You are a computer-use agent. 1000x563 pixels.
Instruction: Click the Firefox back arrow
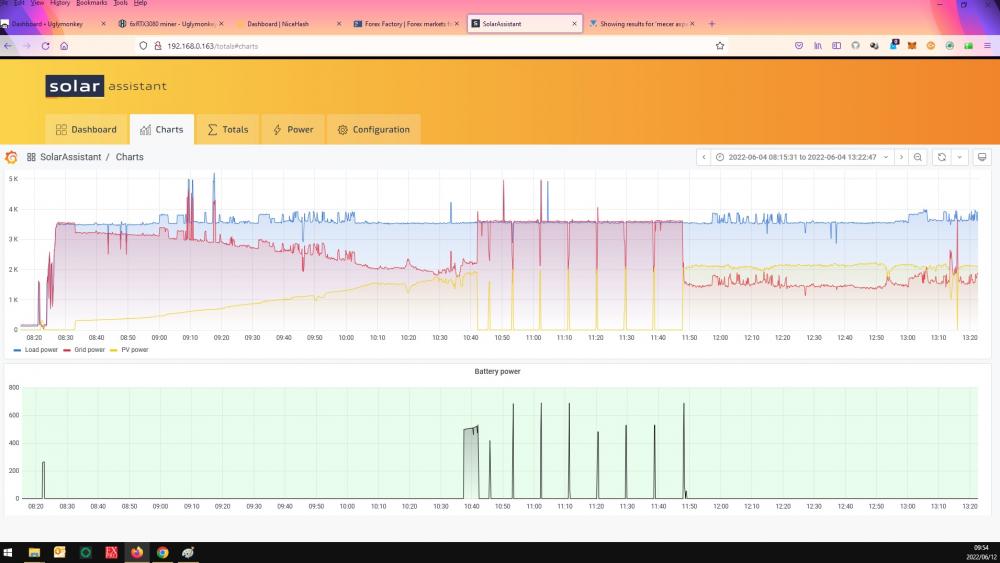click(x=8, y=46)
